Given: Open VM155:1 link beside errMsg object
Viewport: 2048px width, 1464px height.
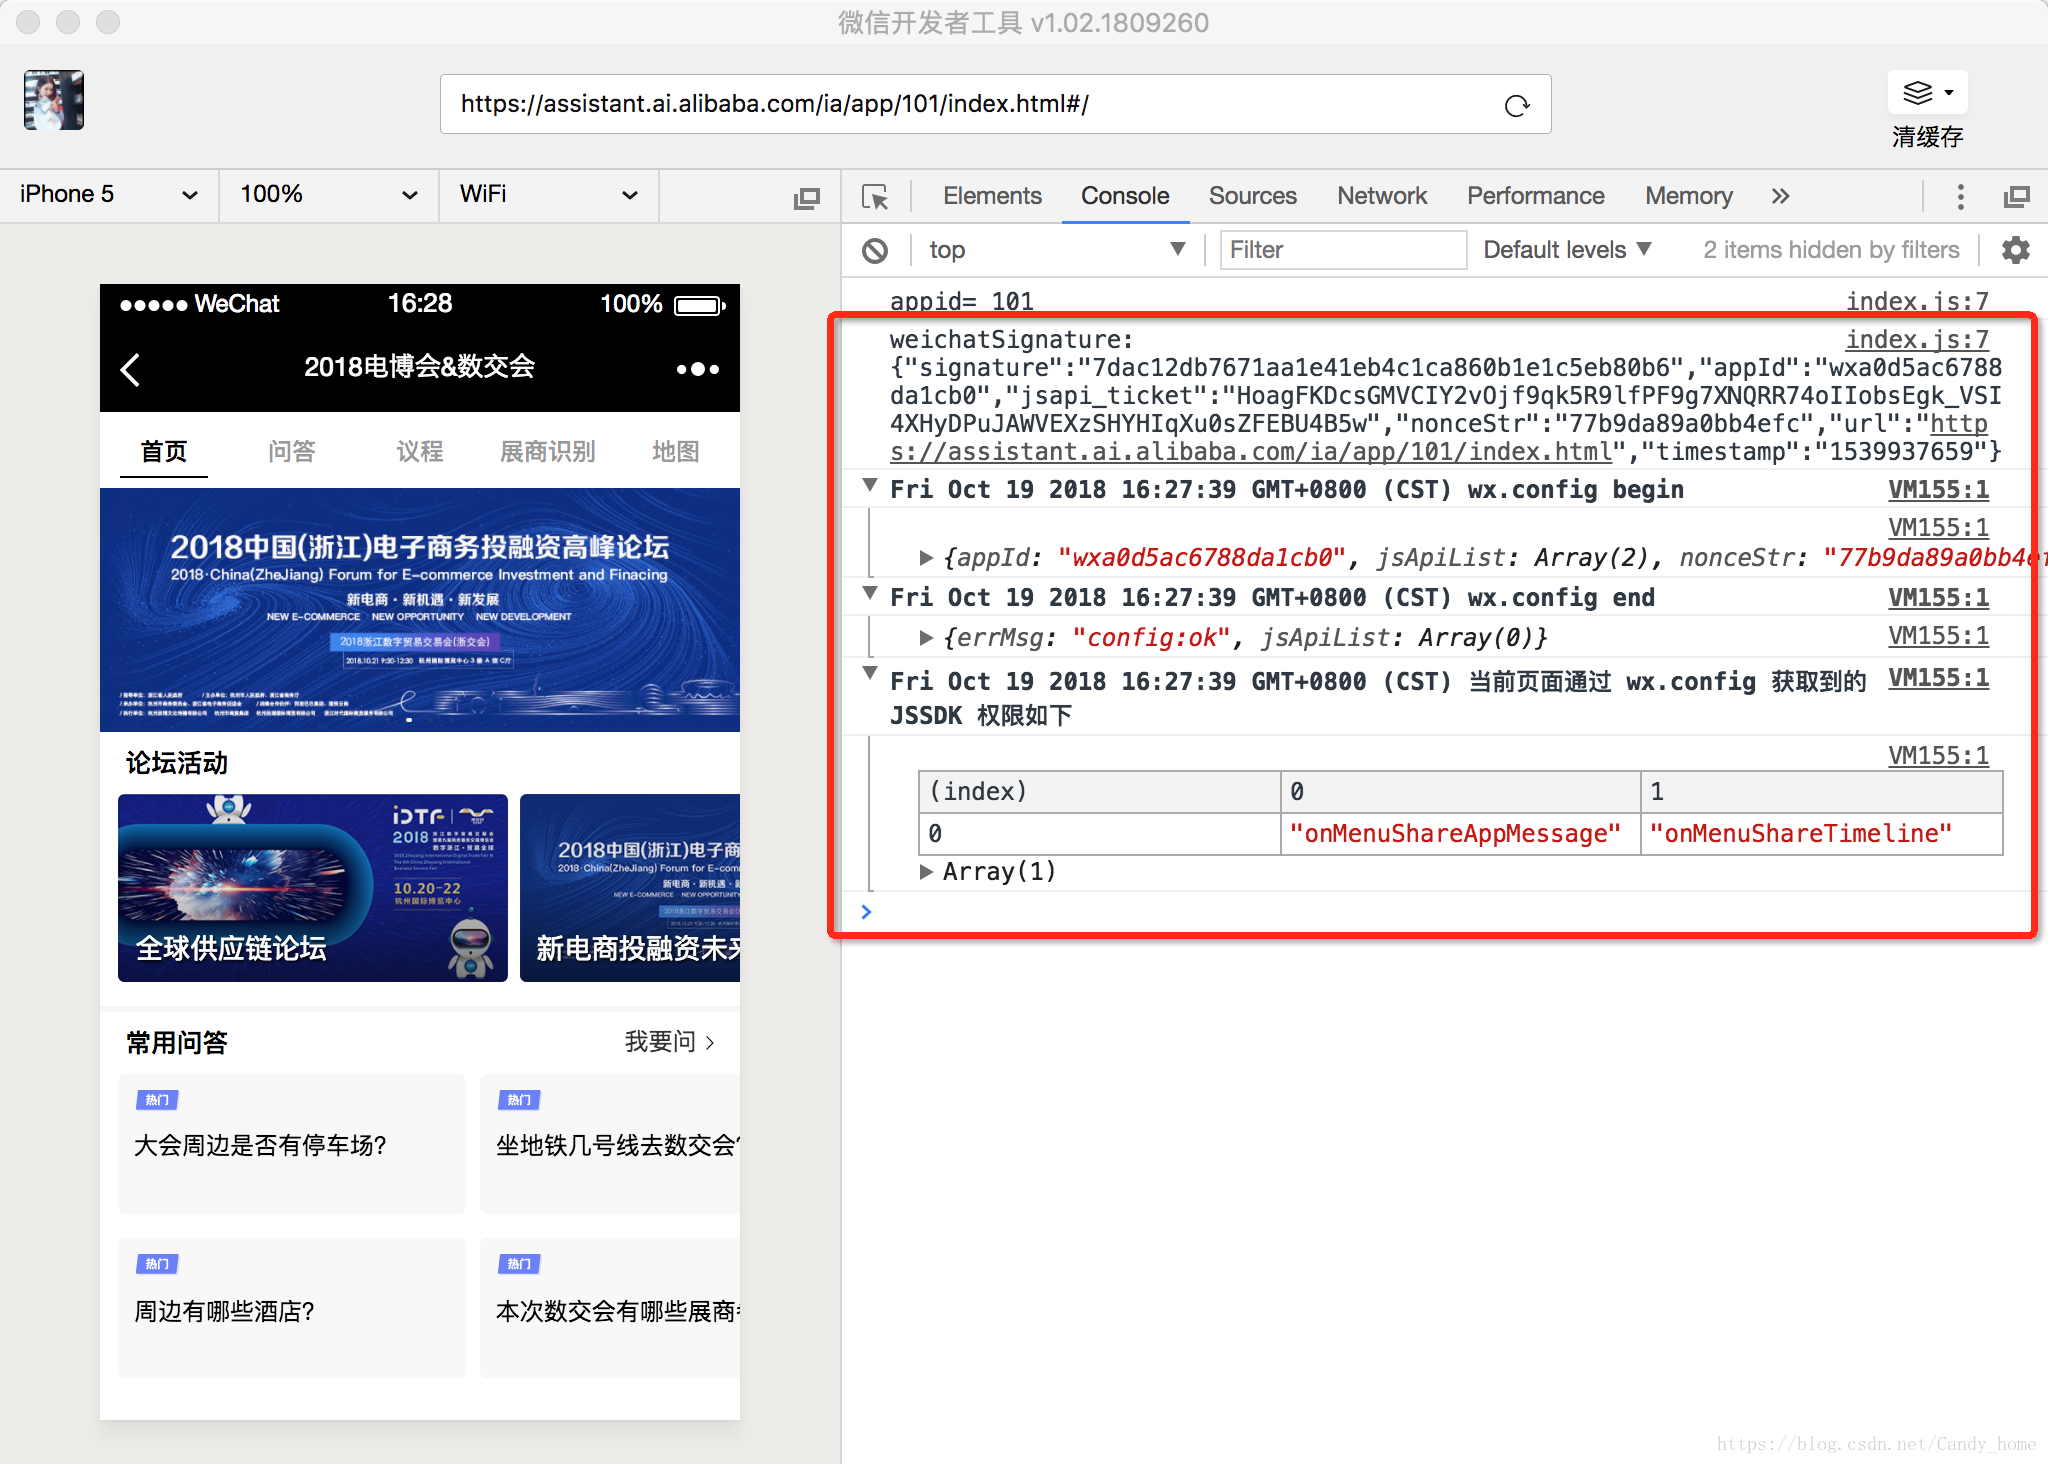Looking at the screenshot, I should [1938, 636].
